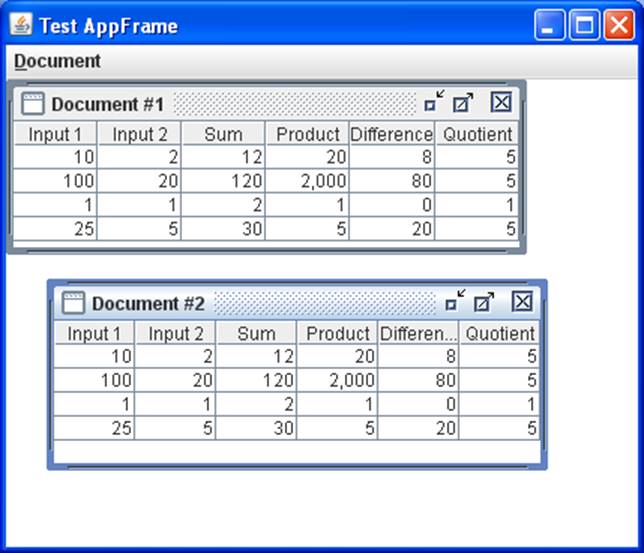The height and width of the screenshot is (553, 644).
Task: Click the Document #2 frame system icon
Action: (x=73, y=303)
